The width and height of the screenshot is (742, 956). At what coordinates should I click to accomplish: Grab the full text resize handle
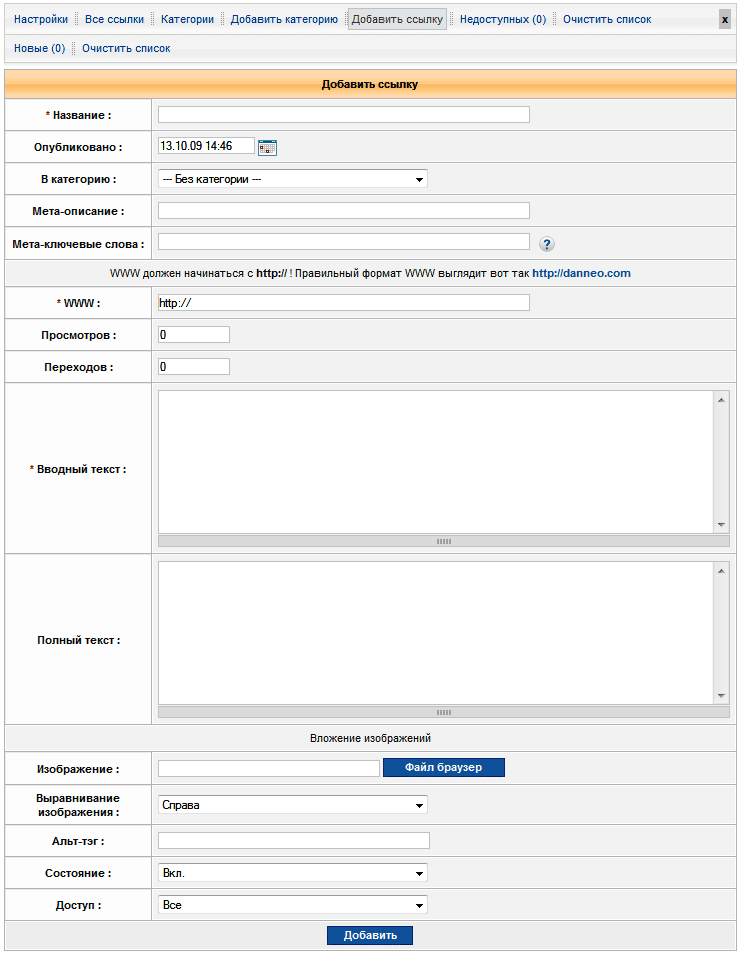pyautogui.click(x=443, y=712)
